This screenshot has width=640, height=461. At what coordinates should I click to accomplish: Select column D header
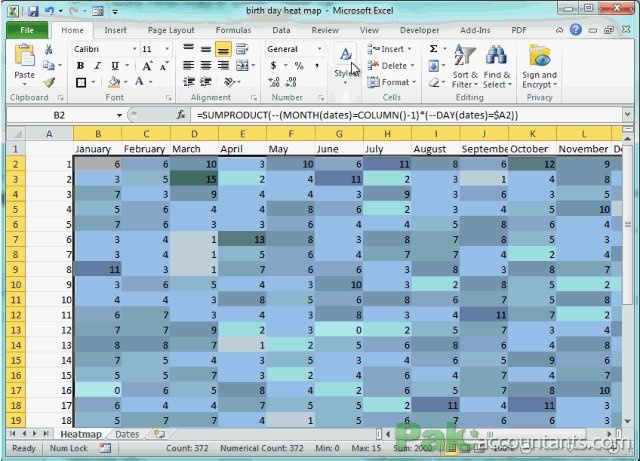click(x=194, y=134)
